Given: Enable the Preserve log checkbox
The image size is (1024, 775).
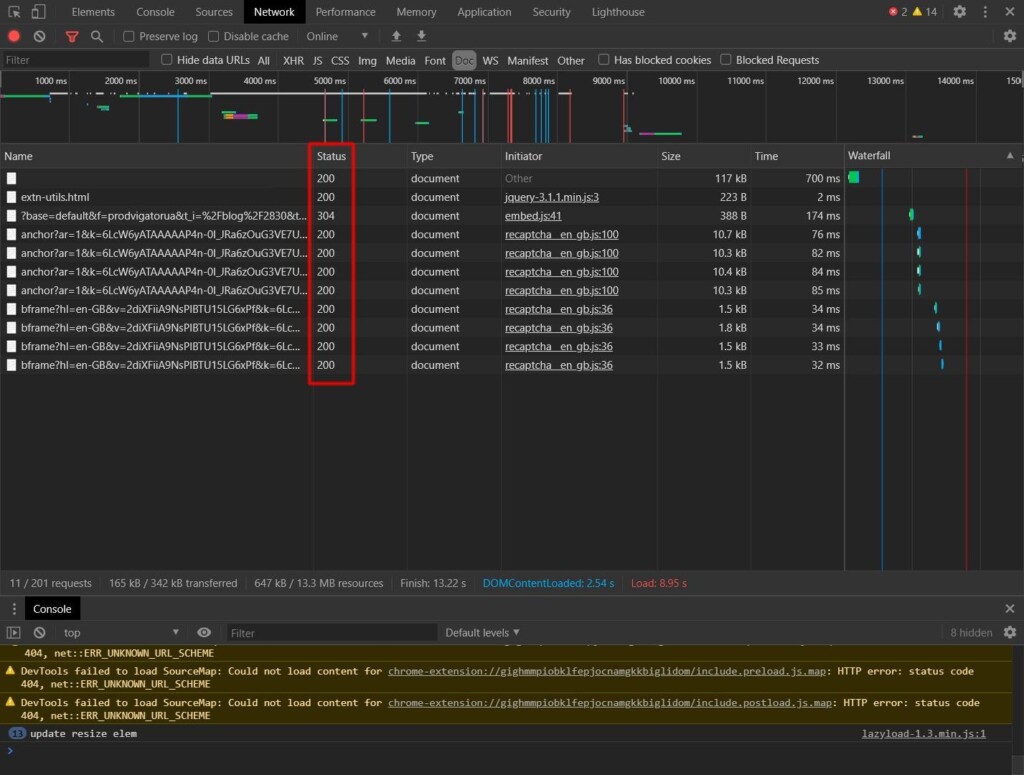Looking at the screenshot, I should pos(129,36).
